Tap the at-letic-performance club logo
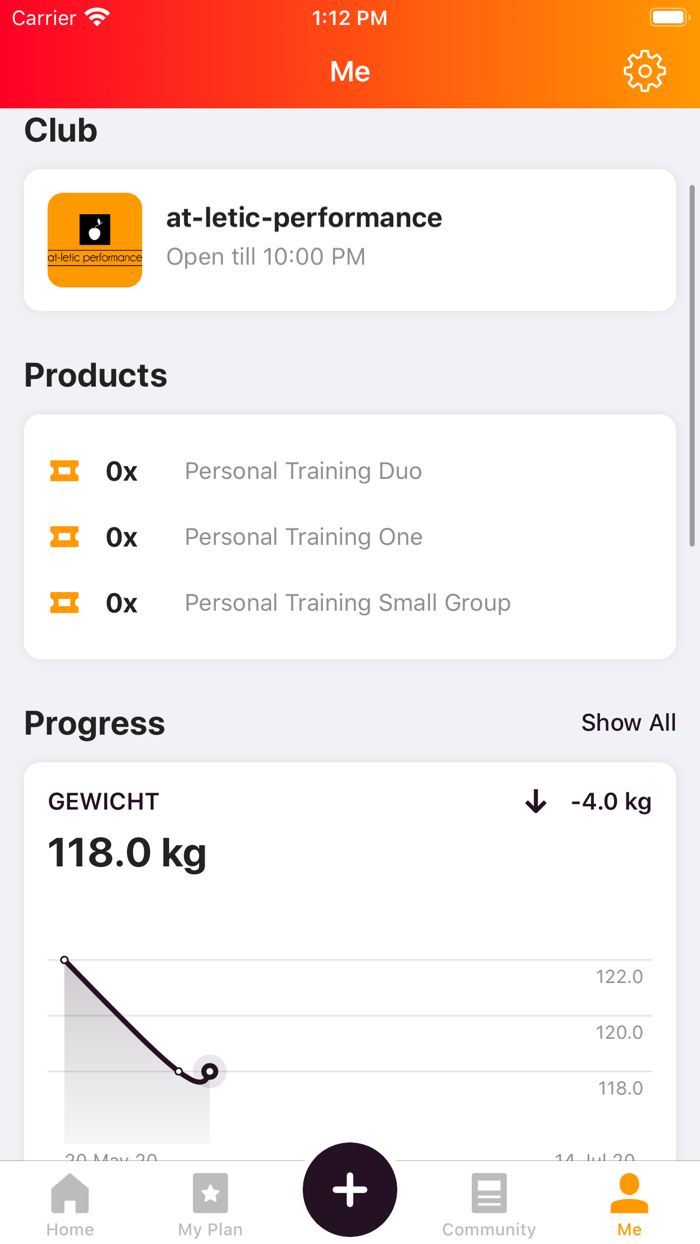This screenshot has width=700, height=1244. [x=95, y=240]
